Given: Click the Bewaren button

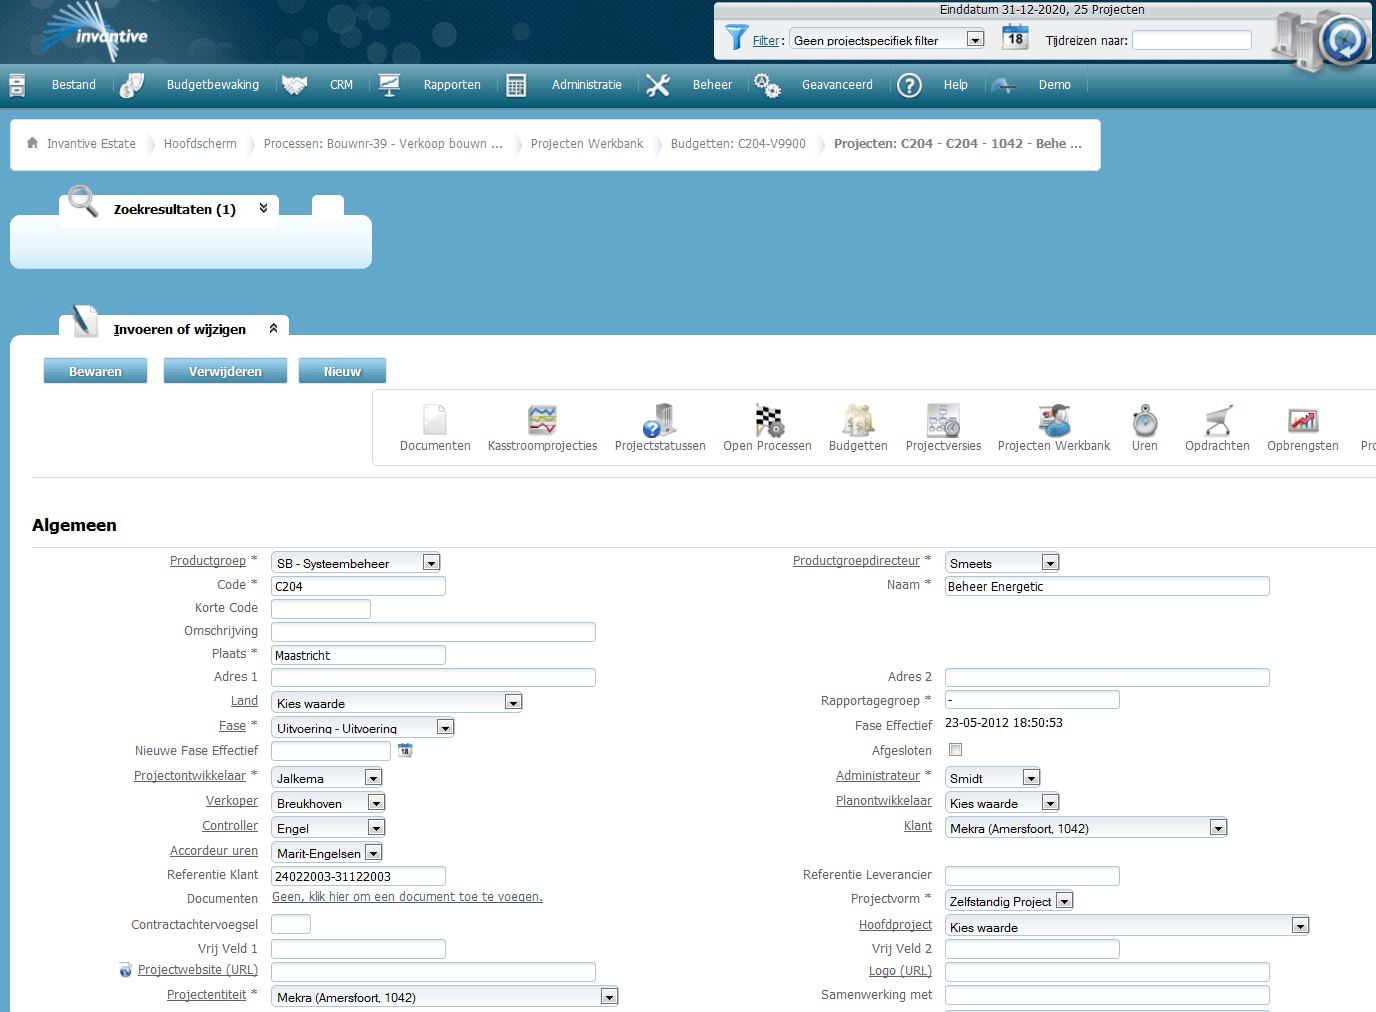Looking at the screenshot, I should click(x=95, y=370).
